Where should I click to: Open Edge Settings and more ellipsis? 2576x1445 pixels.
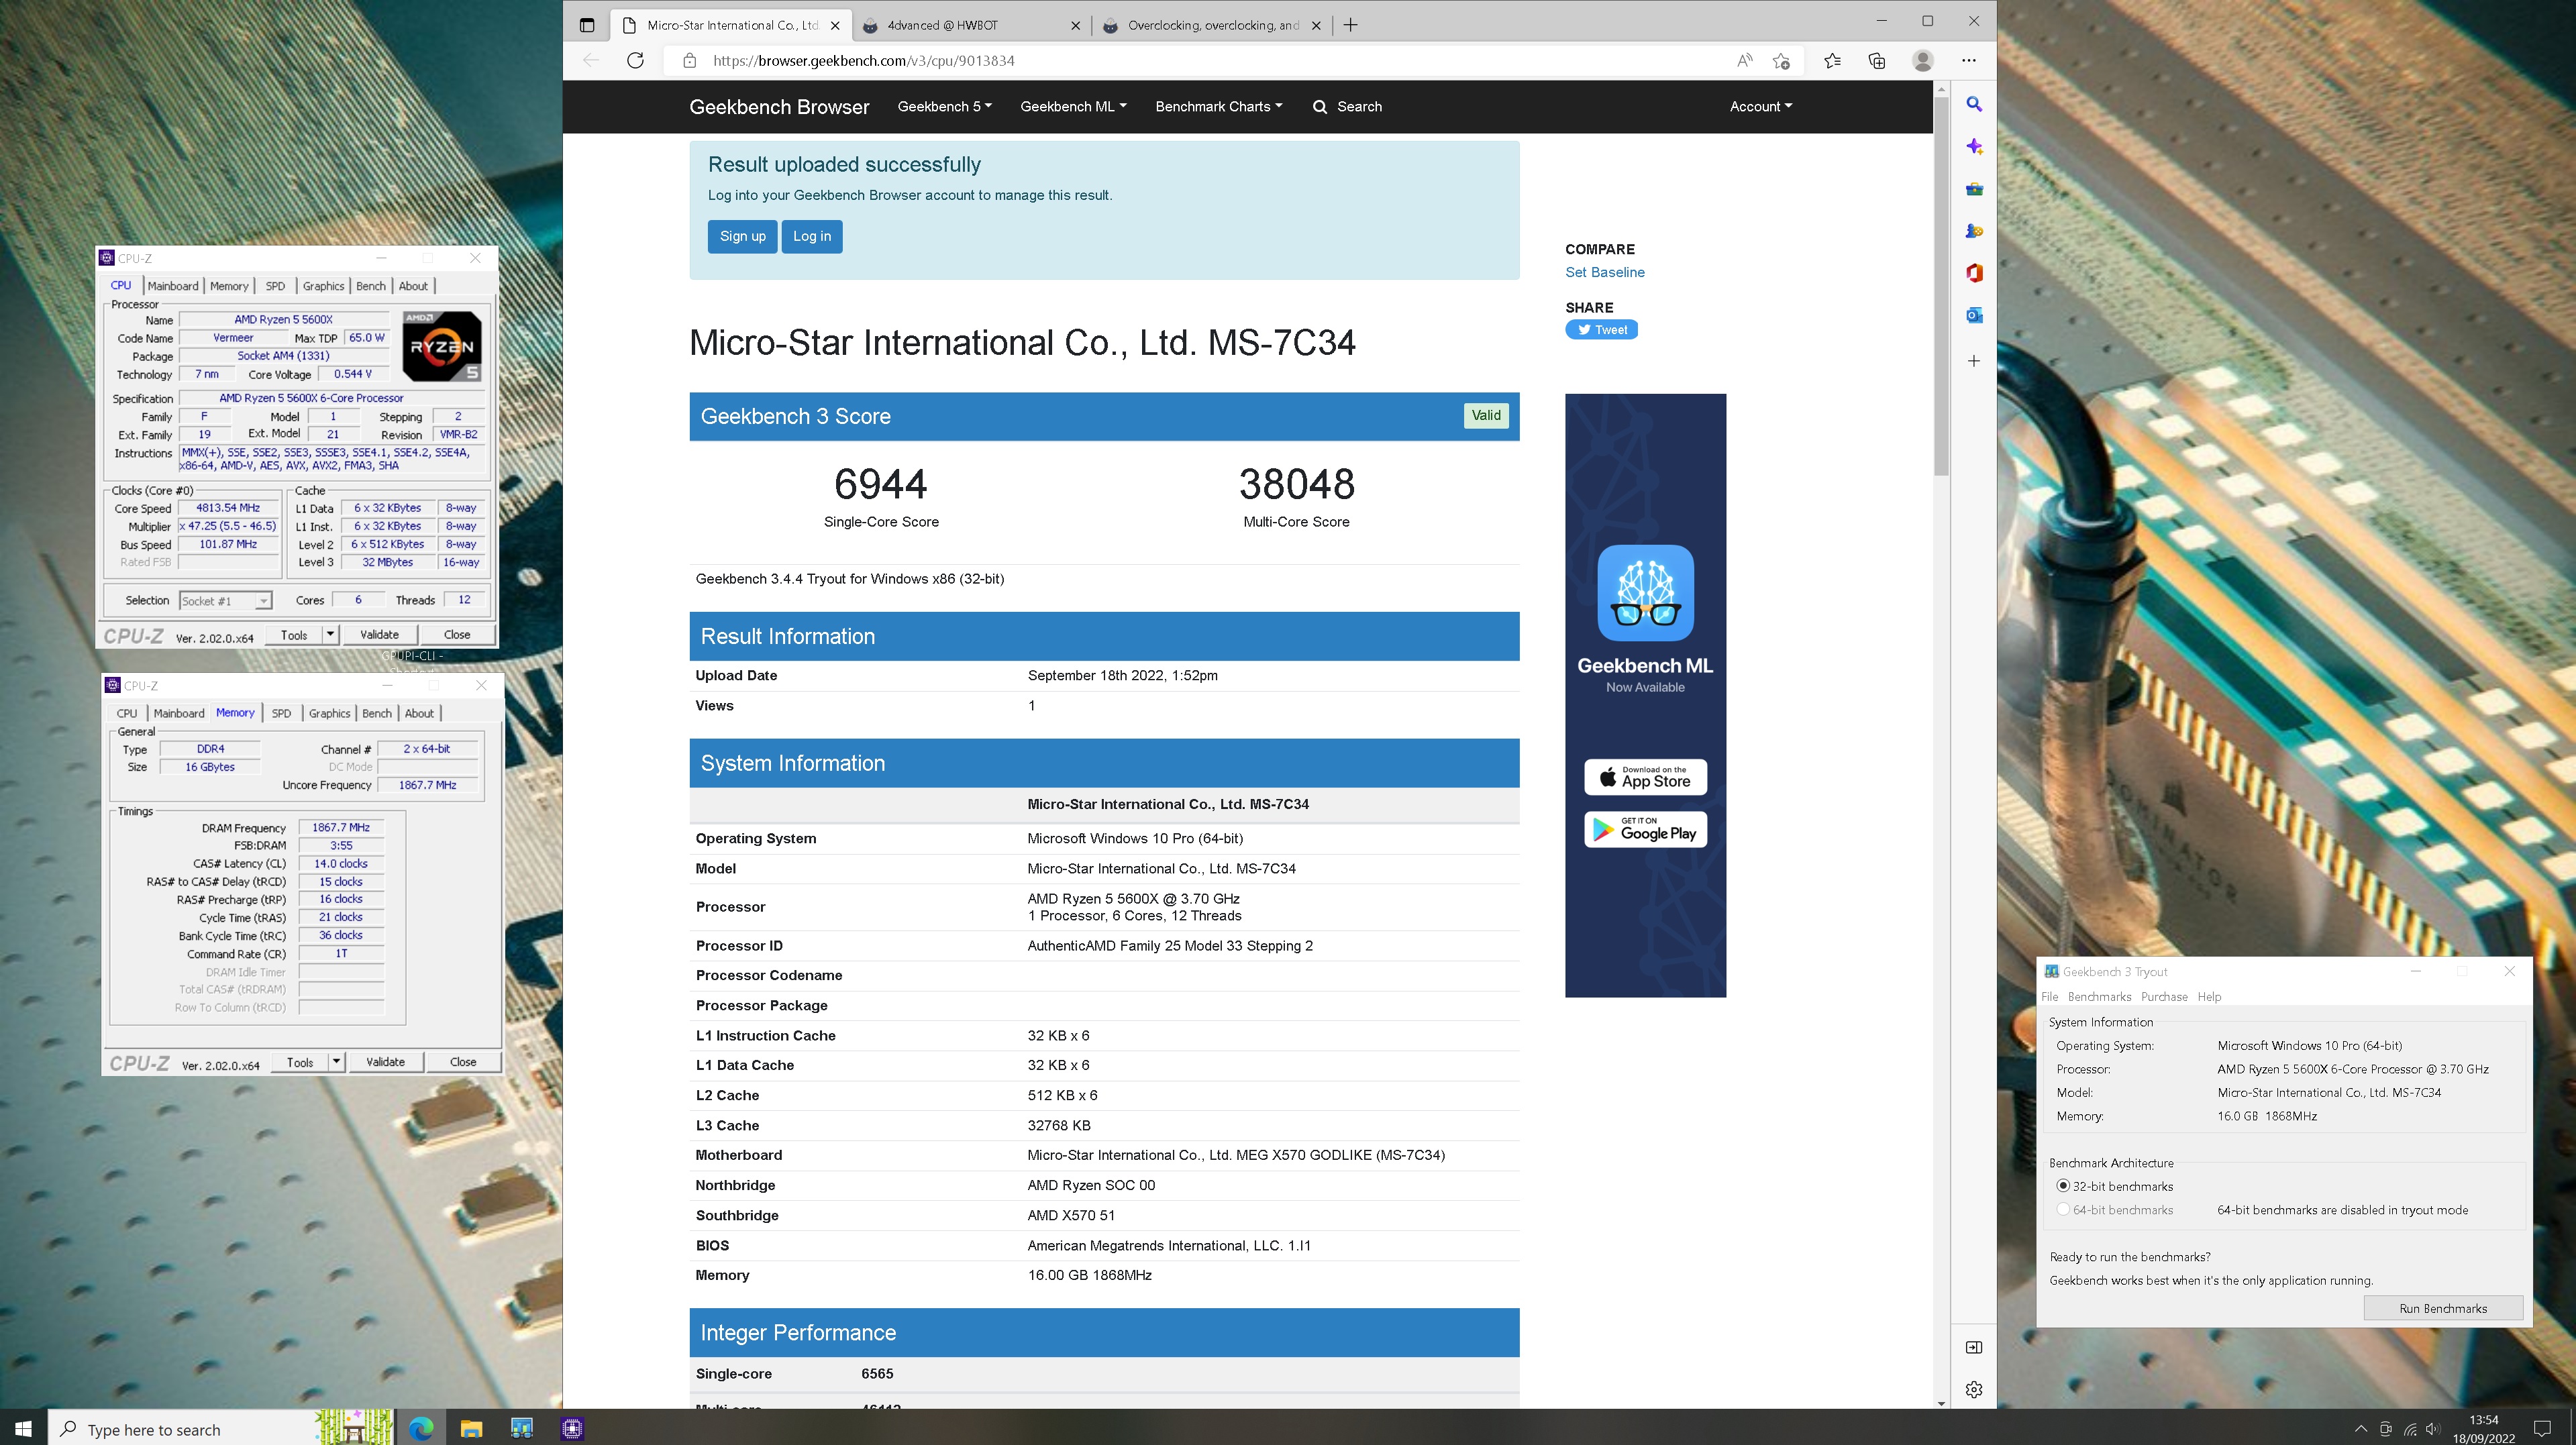(1968, 61)
